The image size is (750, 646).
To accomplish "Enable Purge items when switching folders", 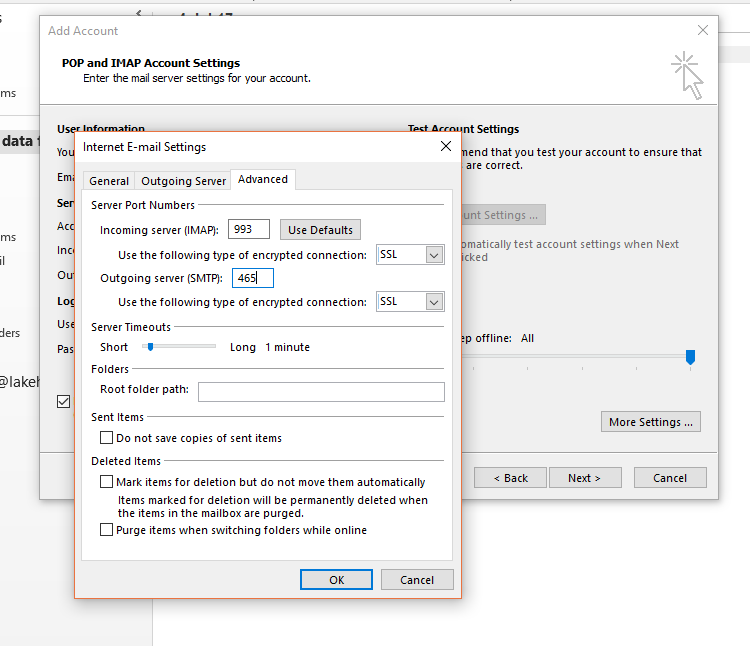I will tap(107, 530).
